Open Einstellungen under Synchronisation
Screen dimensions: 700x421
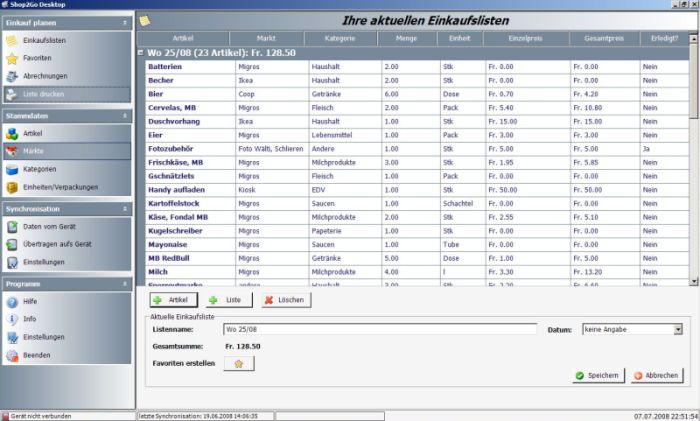[44, 262]
